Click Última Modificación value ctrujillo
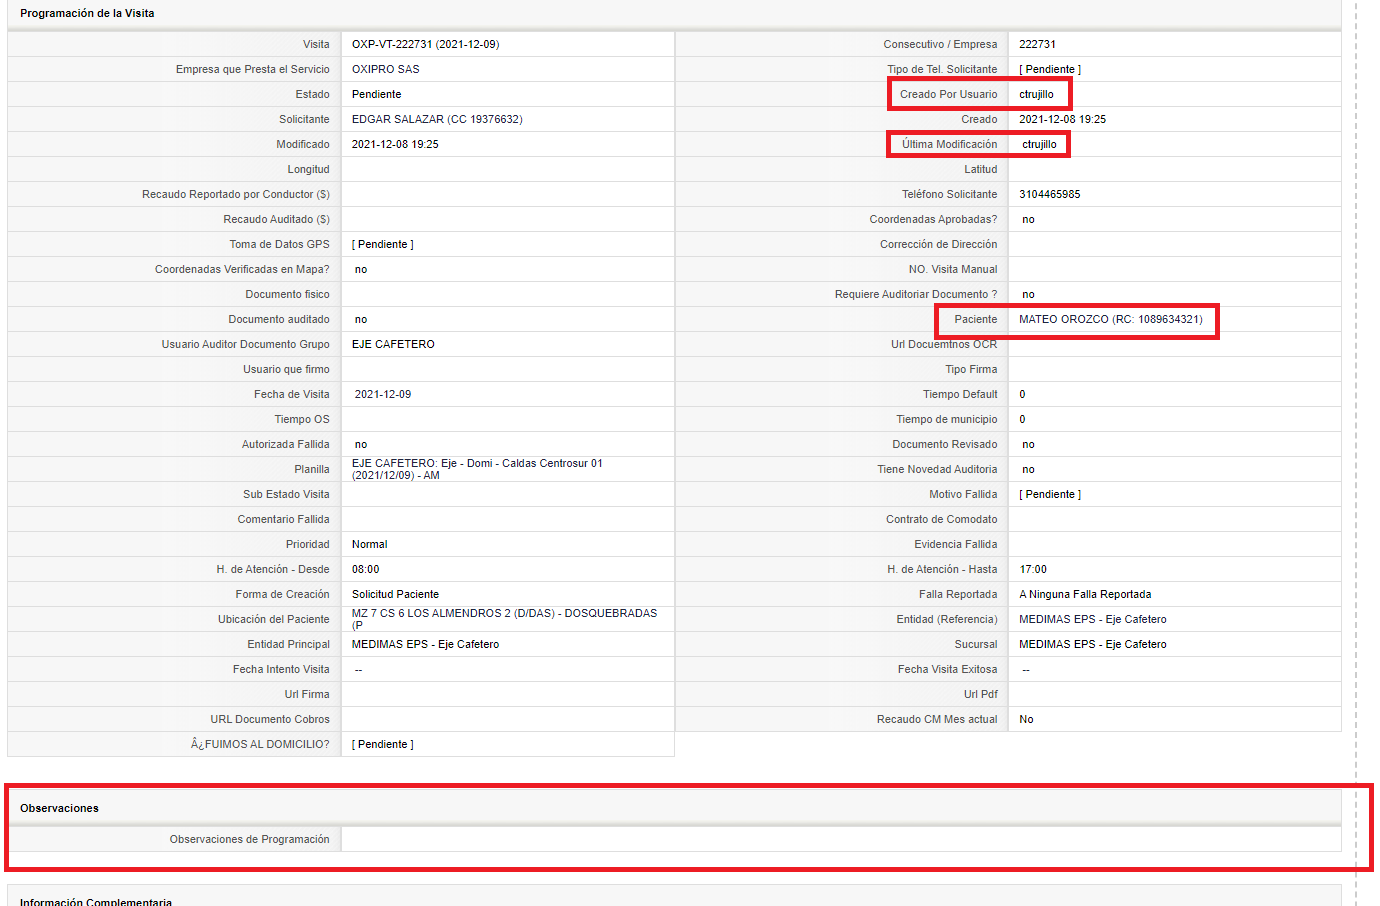 click(x=1039, y=144)
